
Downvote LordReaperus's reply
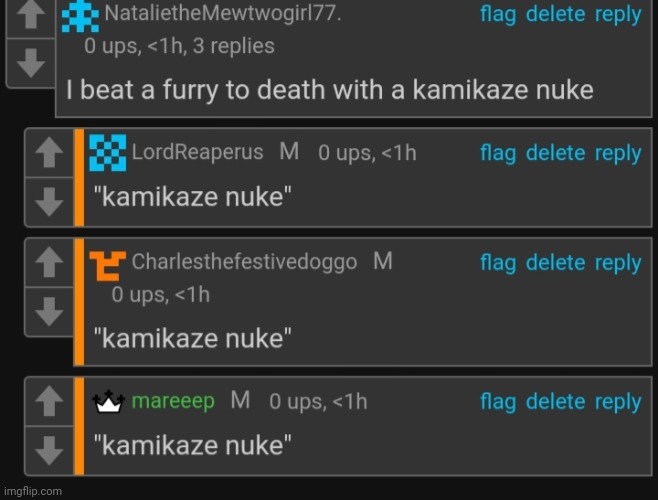[49, 202]
